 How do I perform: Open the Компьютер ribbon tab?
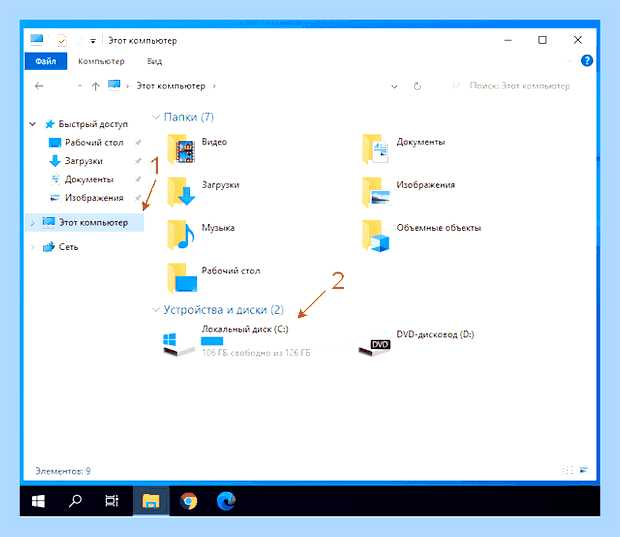[101, 61]
